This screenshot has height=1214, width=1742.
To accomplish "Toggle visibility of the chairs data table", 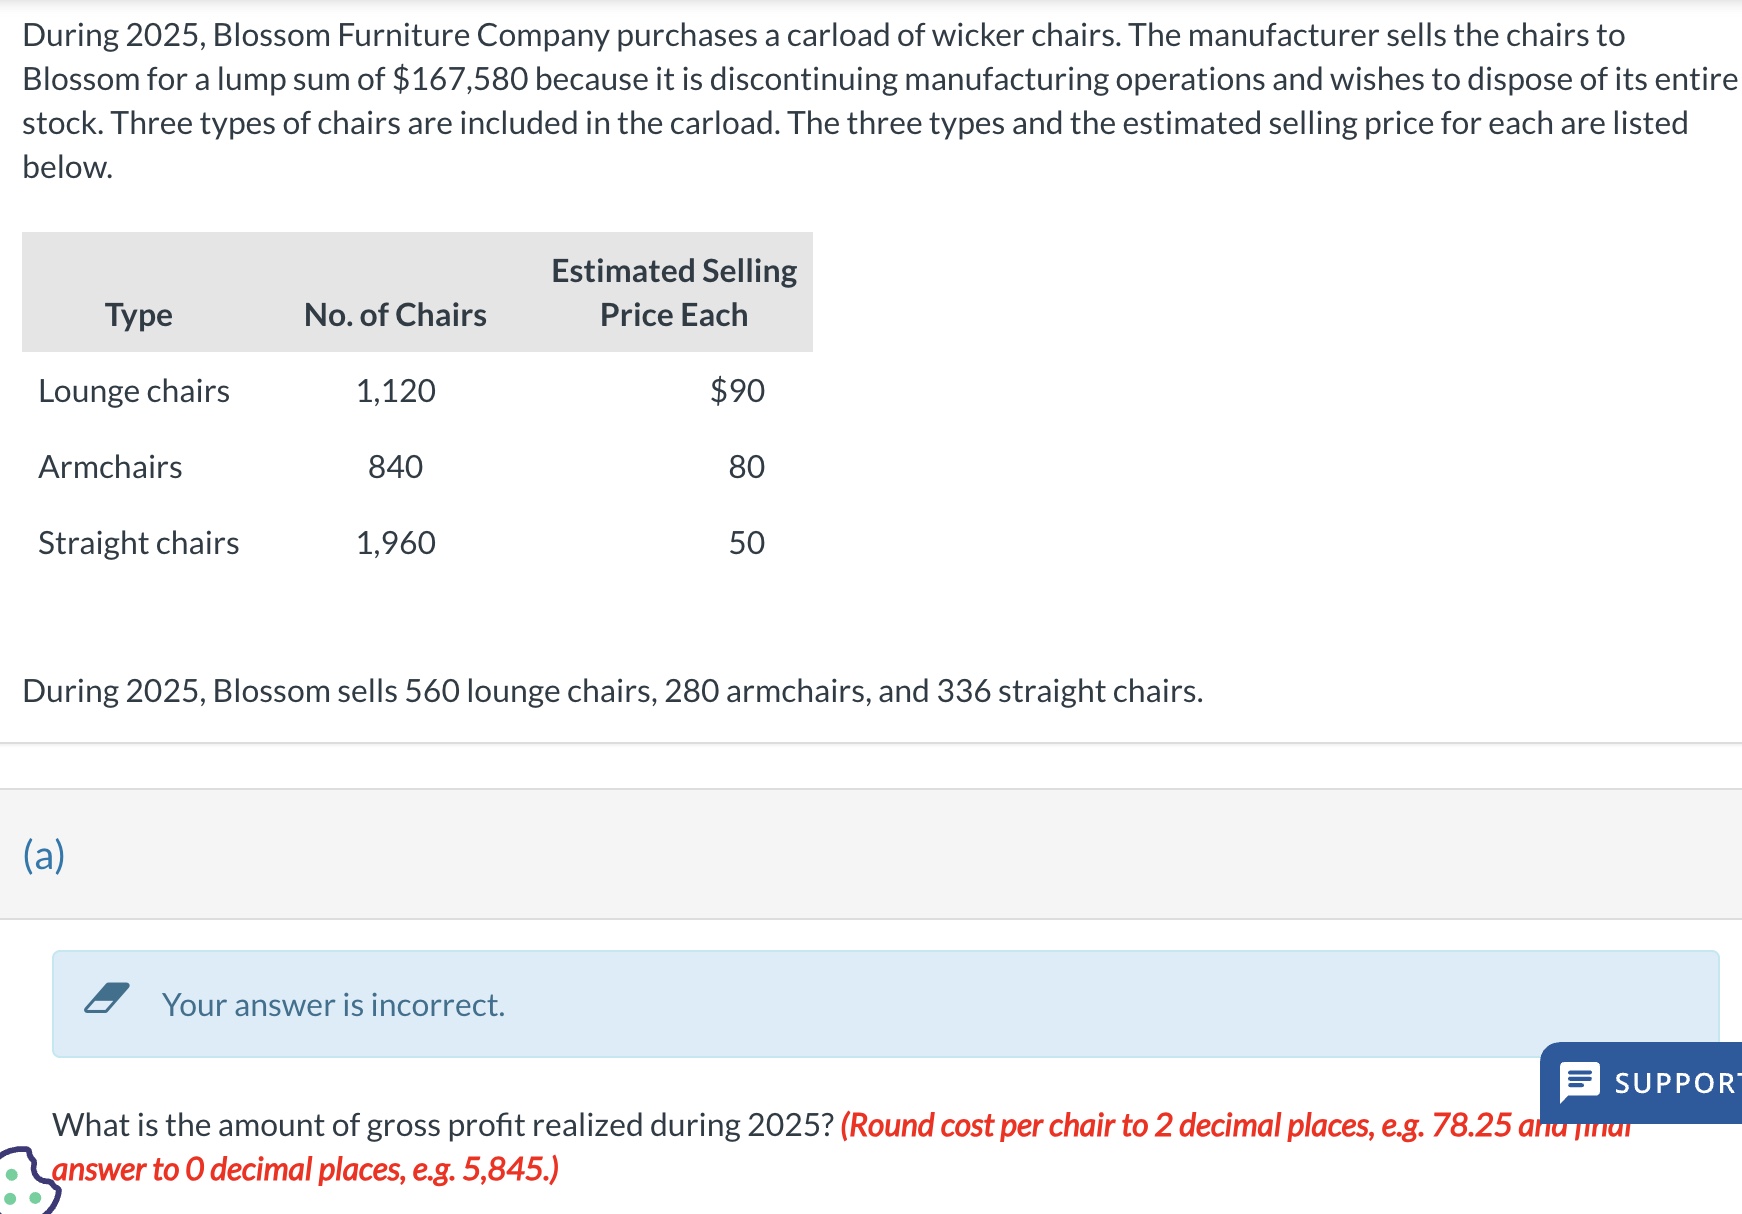I will click(416, 291).
